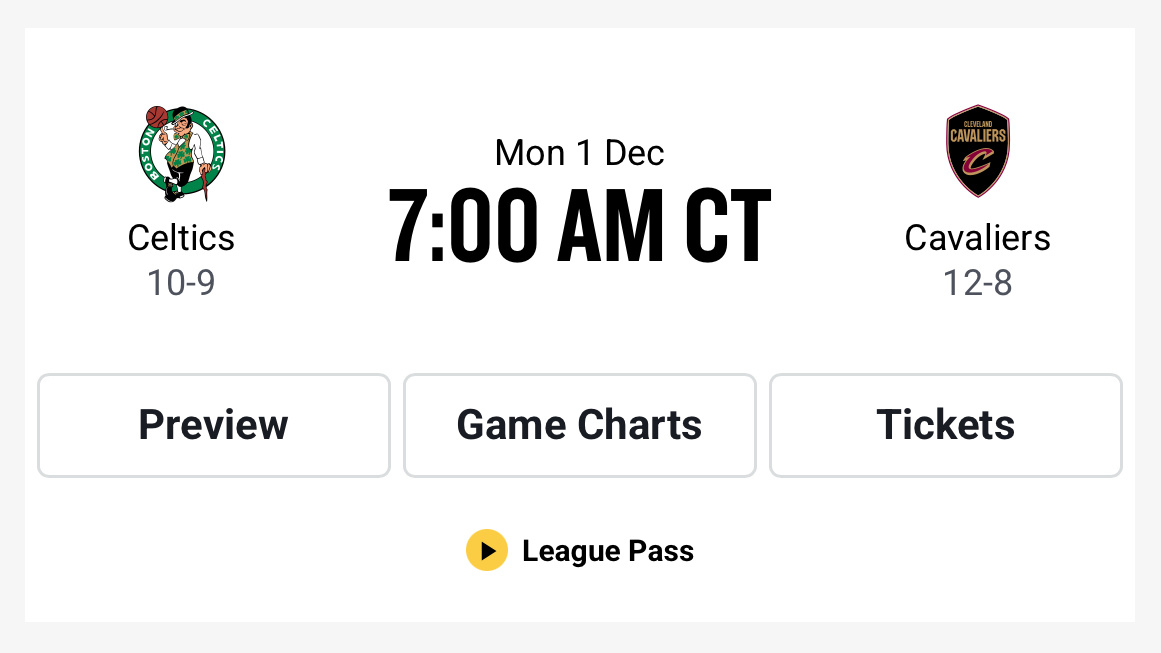The width and height of the screenshot is (1161, 653).
Task: Click the Cavaliers team name
Action: [x=977, y=238]
